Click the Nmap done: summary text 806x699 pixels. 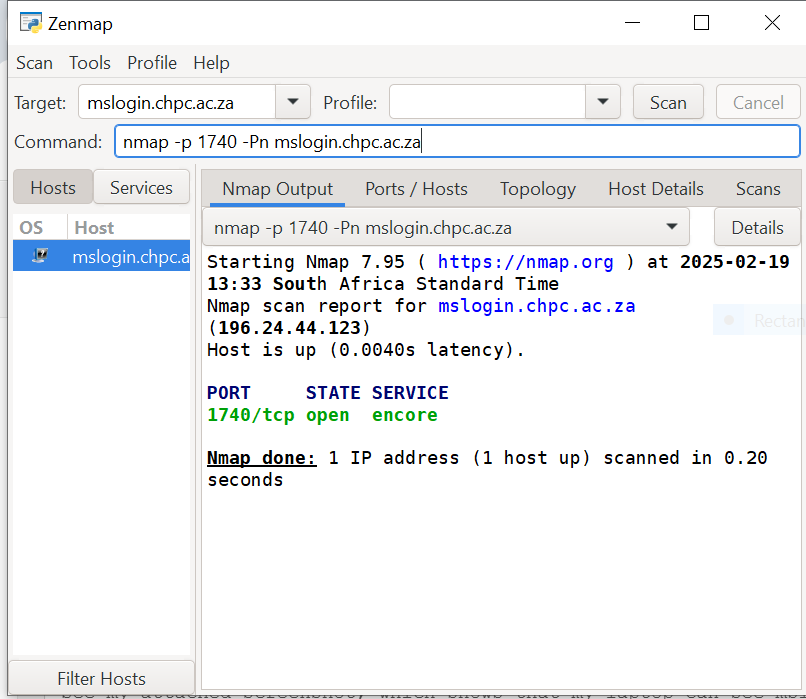click(262, 457)
